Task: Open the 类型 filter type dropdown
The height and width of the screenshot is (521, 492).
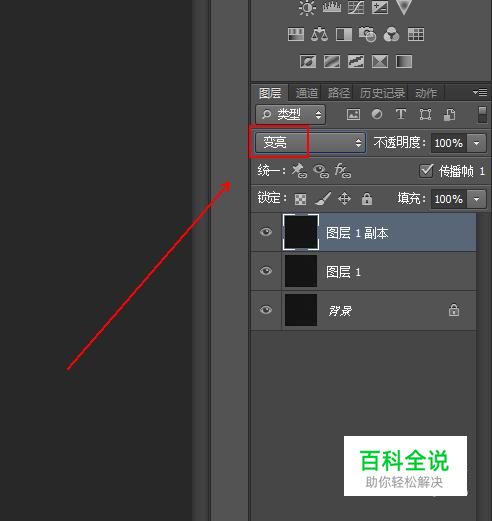Action: [290, 115]
